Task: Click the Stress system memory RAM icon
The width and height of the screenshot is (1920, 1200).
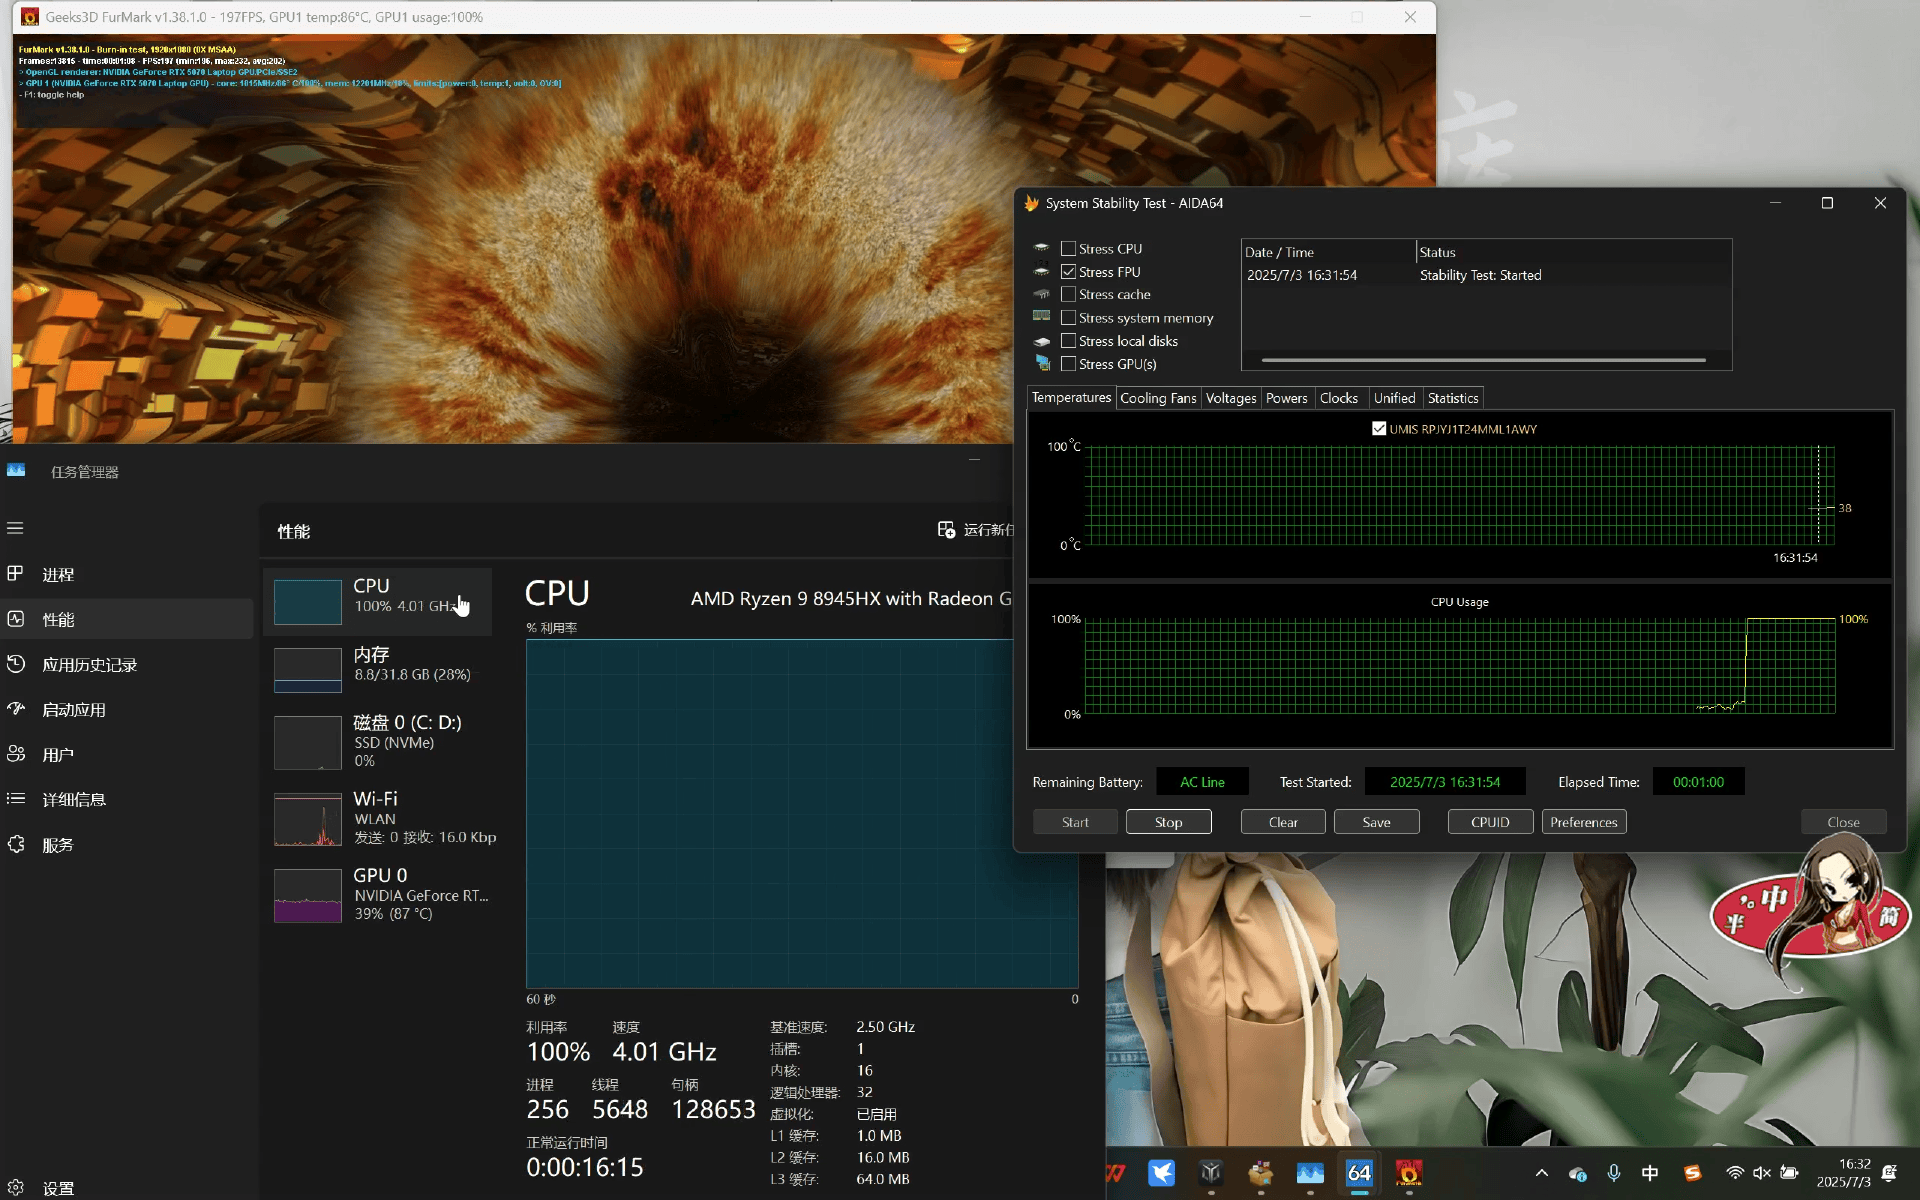Action: click(x=1041, y=317)
